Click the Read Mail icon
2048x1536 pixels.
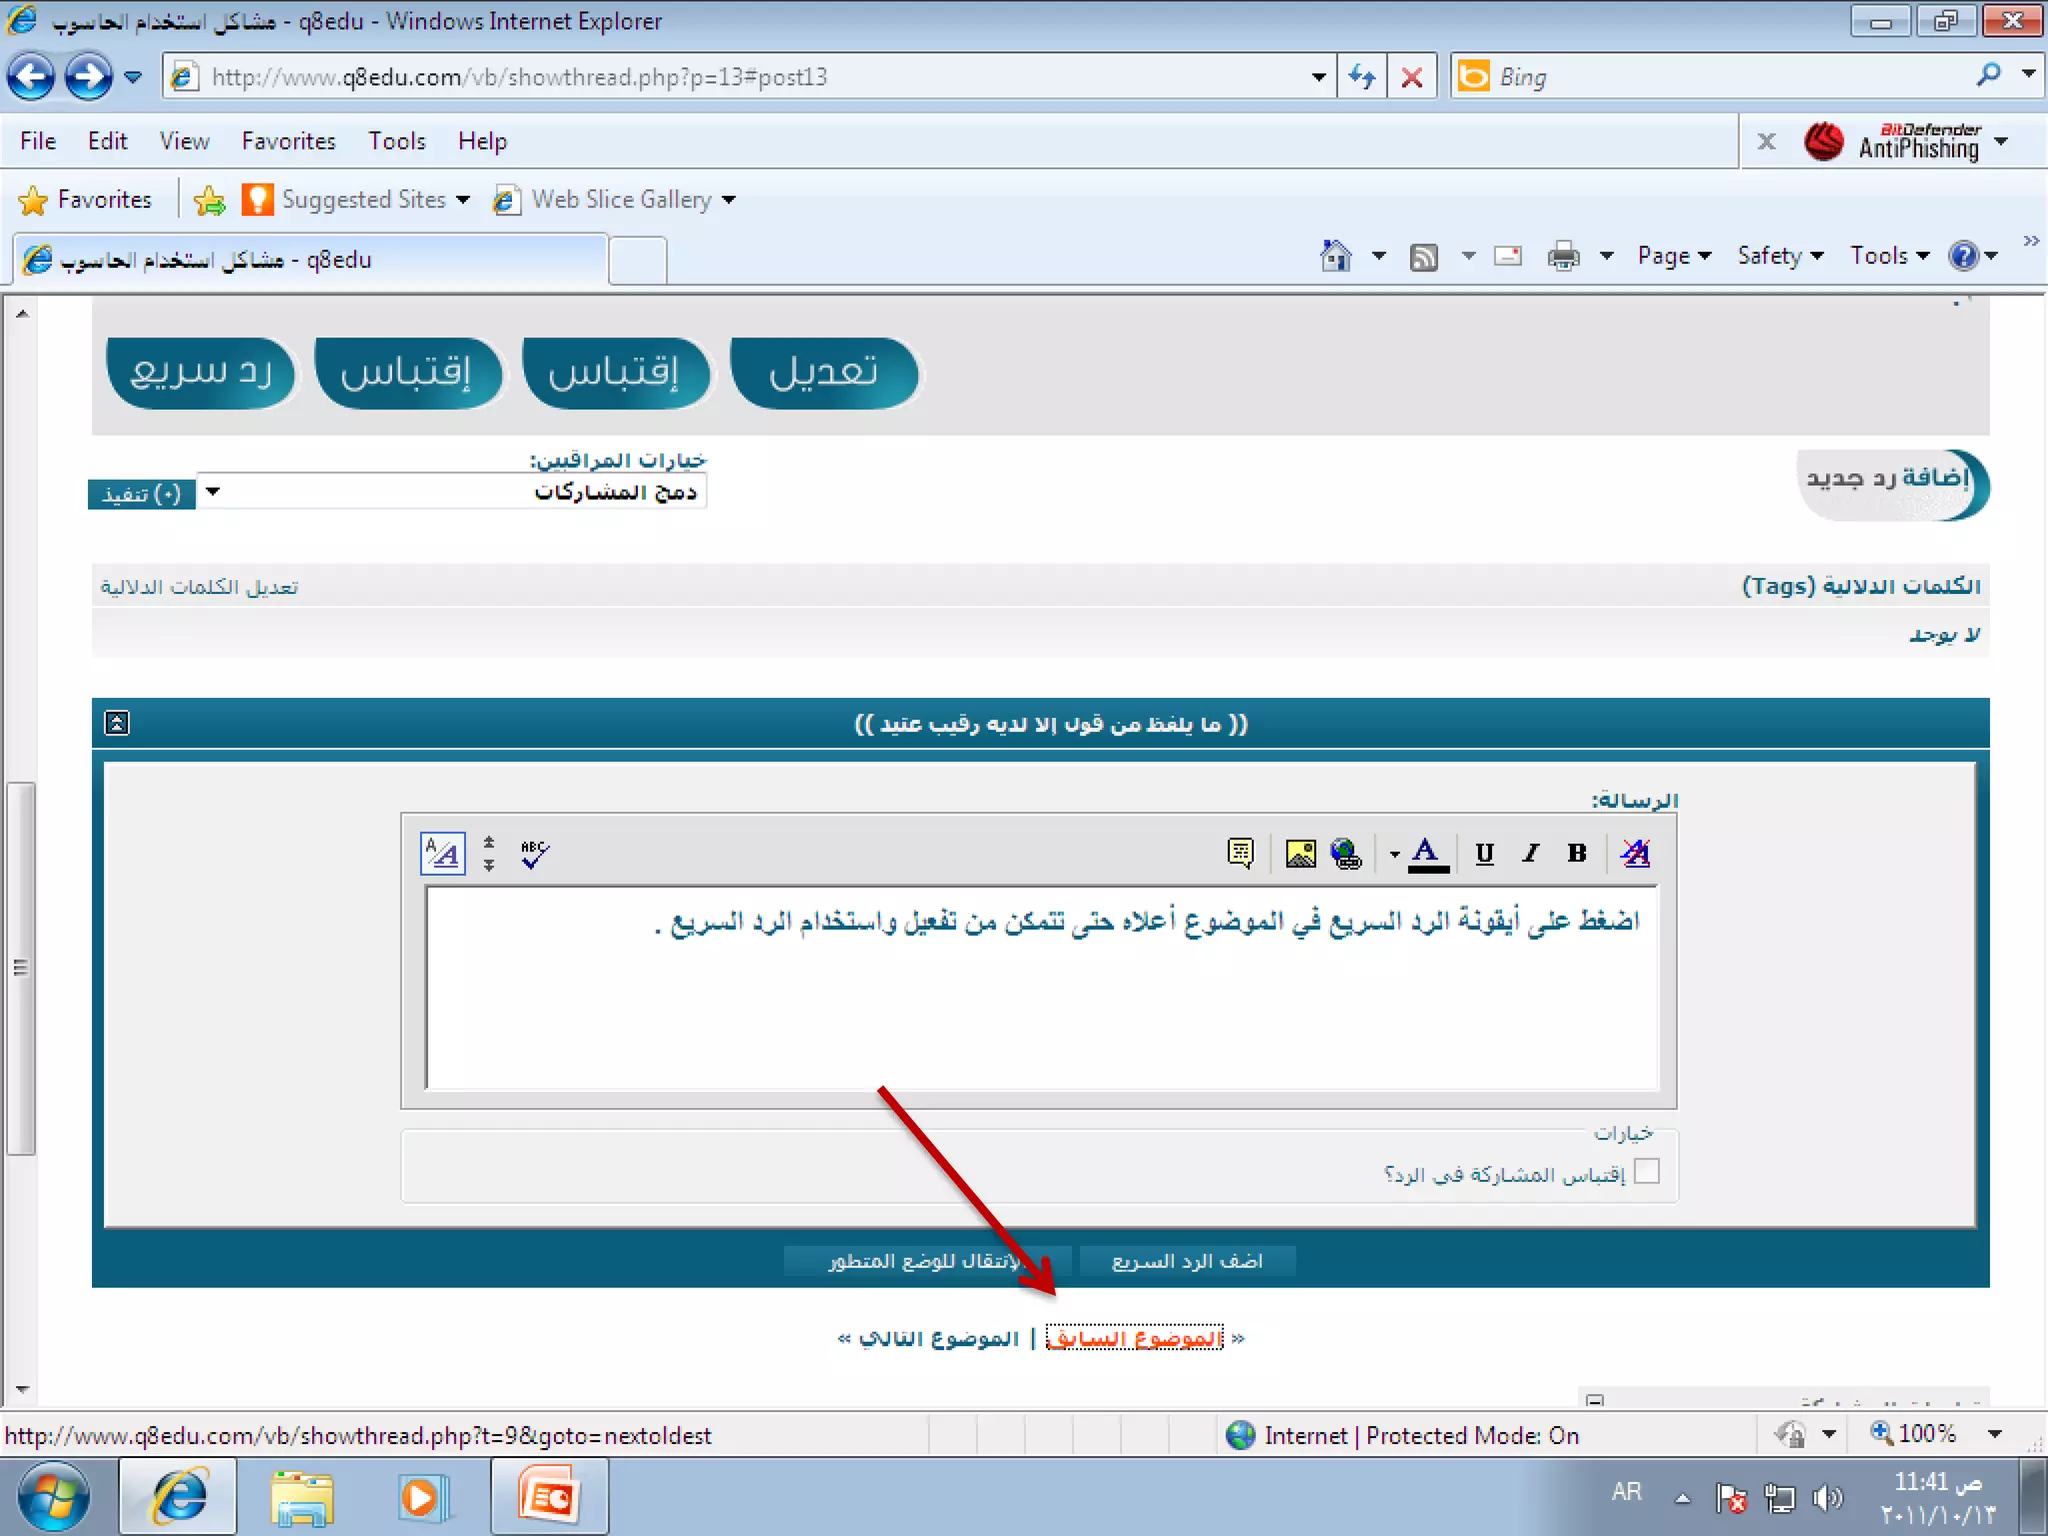(x=1508, y=256)
